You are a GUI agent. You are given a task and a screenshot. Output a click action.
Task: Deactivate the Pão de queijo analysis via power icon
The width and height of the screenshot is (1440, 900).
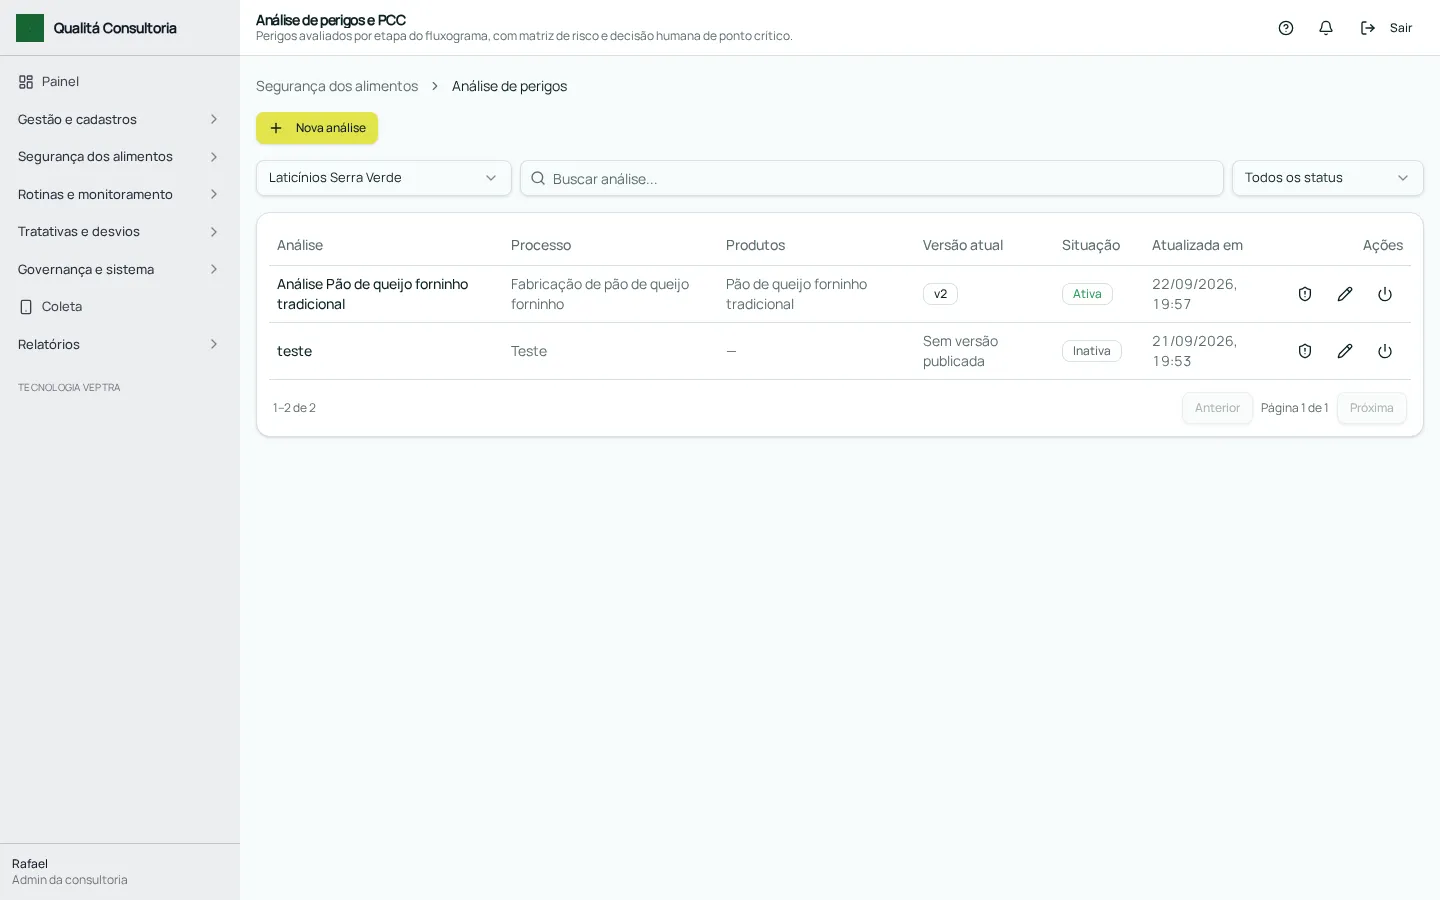[x=1385, y=294]
